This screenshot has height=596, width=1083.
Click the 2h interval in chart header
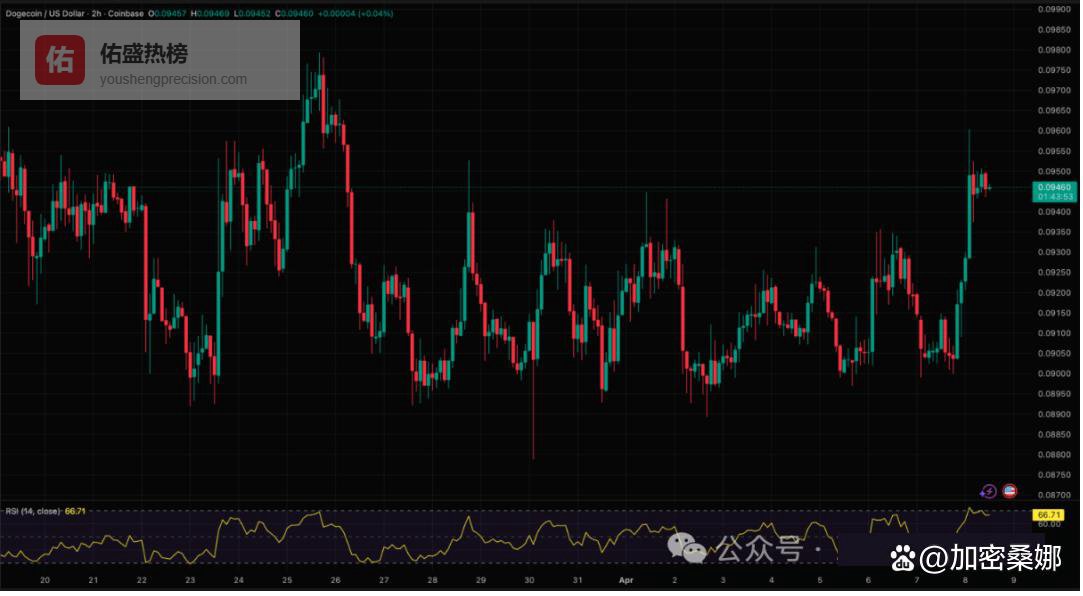point(98,14)
